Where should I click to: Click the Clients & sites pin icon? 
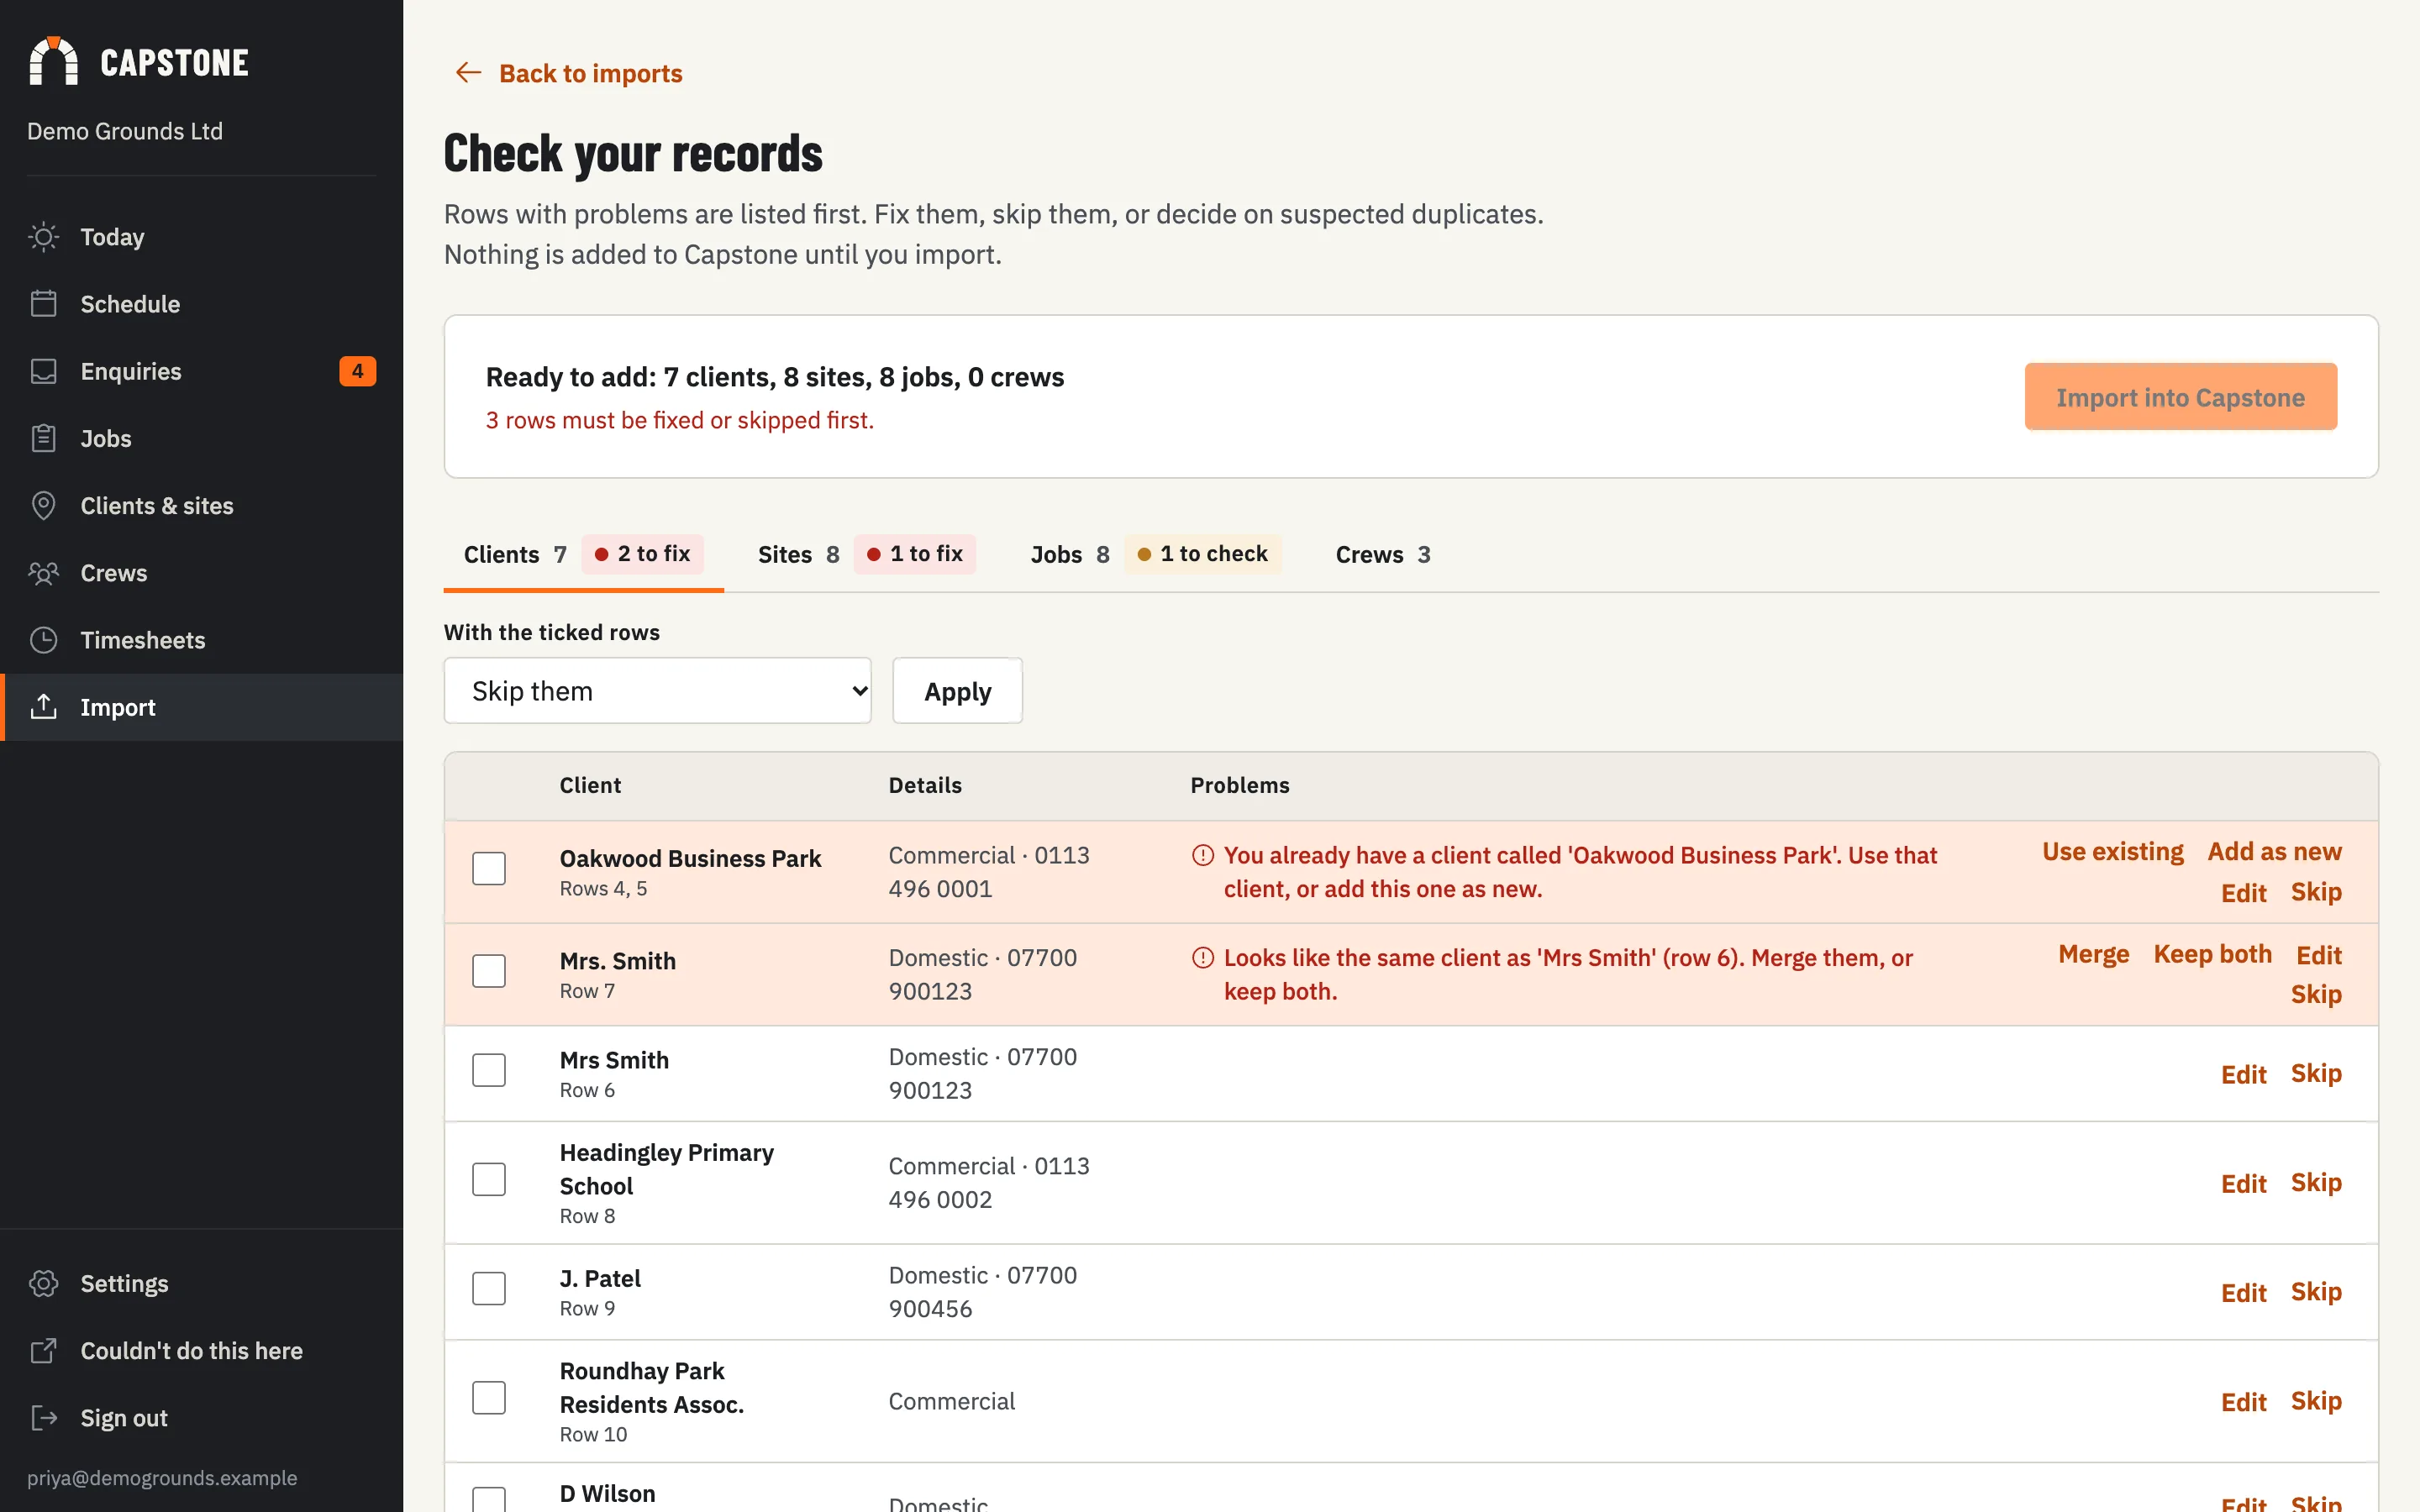44,506
